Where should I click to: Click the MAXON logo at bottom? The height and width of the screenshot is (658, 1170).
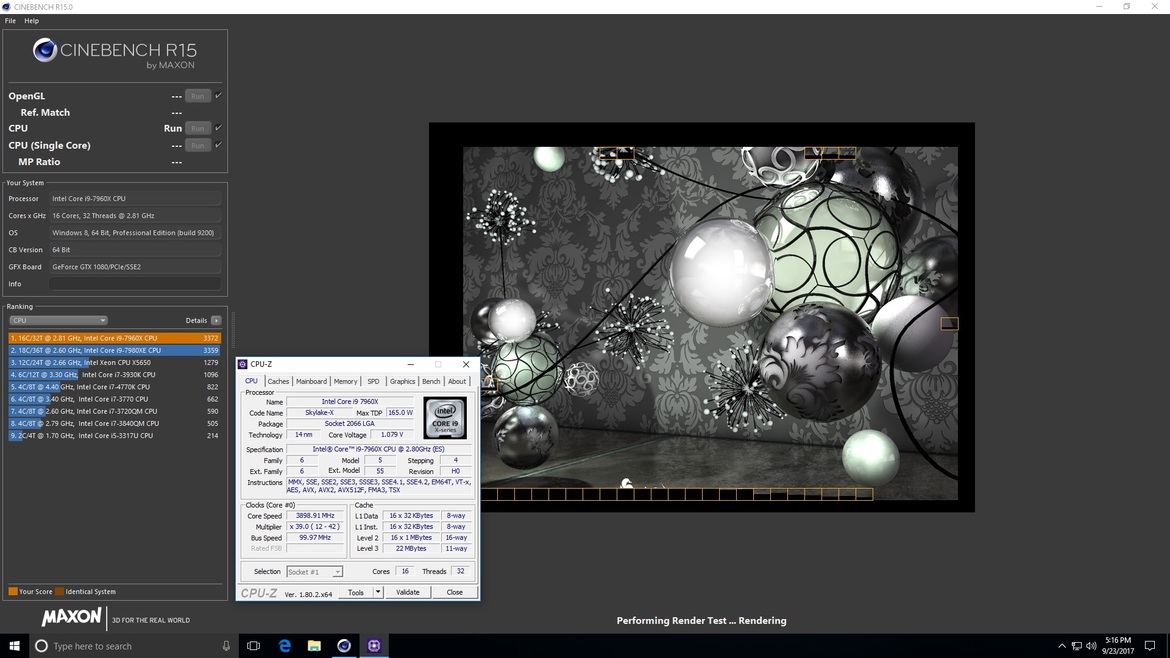pyautogui.click(x=72, y=618)
